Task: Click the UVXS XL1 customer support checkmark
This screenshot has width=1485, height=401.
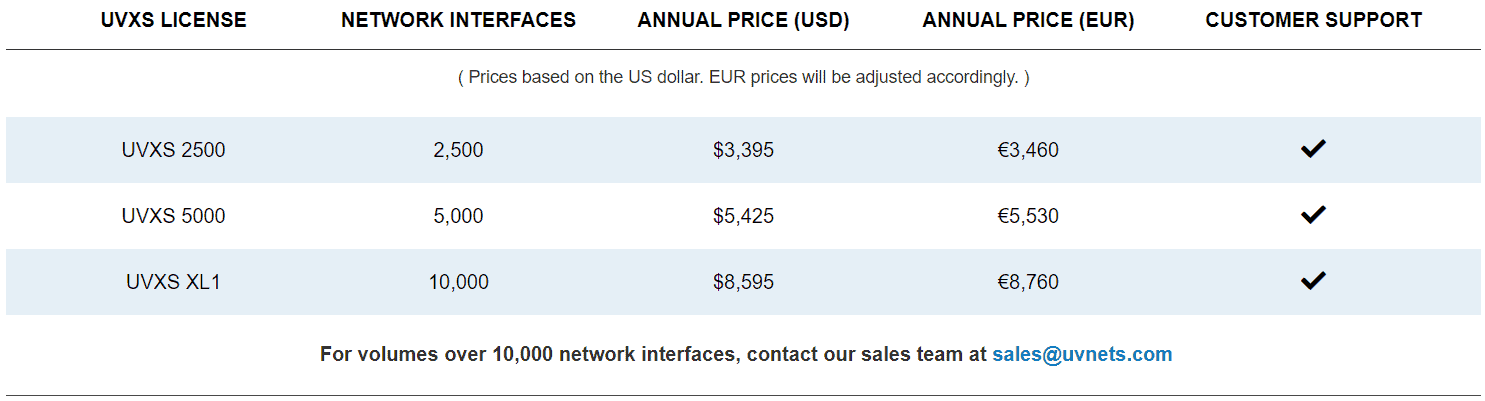Action: pos(1313,281)
